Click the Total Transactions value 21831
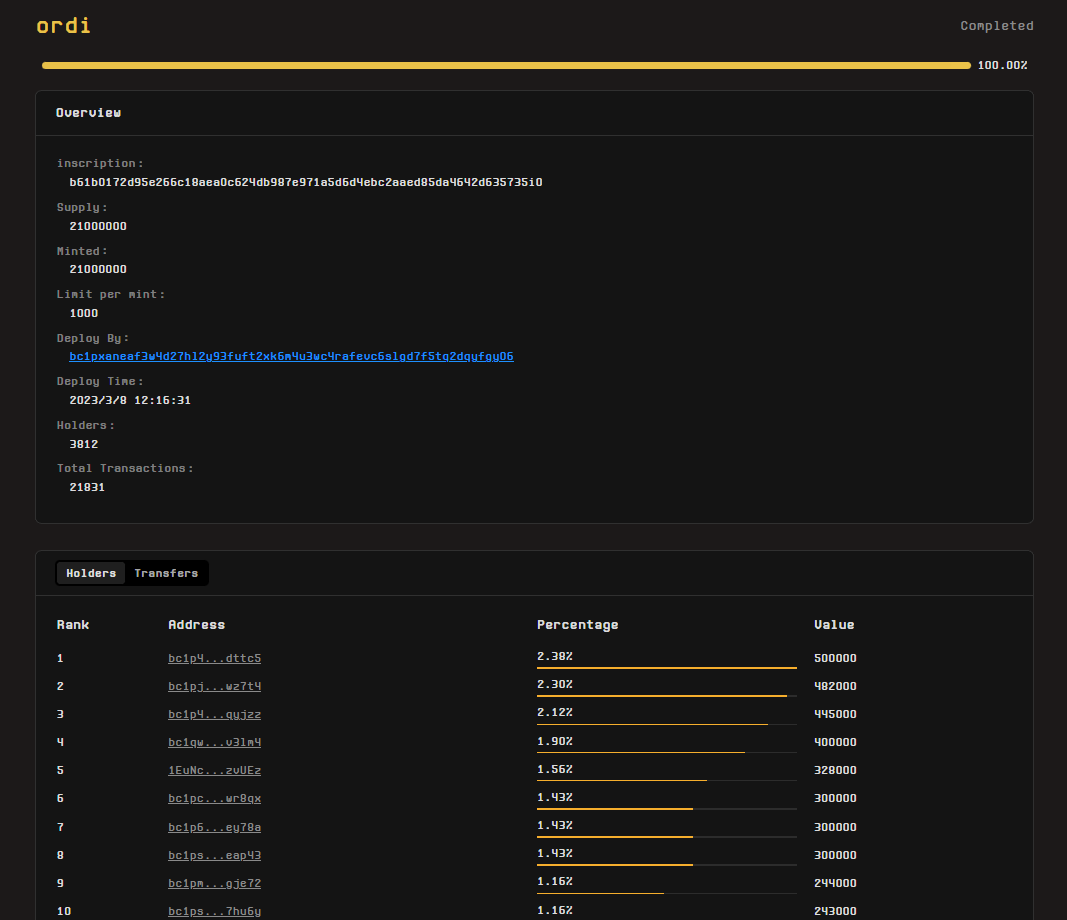This screenshot has height=920, width=1067. pos(87,487)
